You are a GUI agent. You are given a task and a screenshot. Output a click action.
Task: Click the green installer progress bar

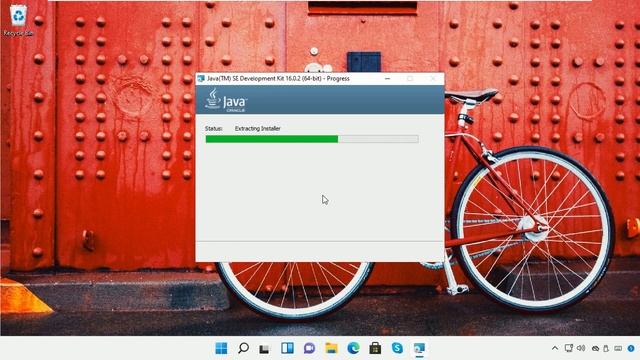tap(312, 139)
